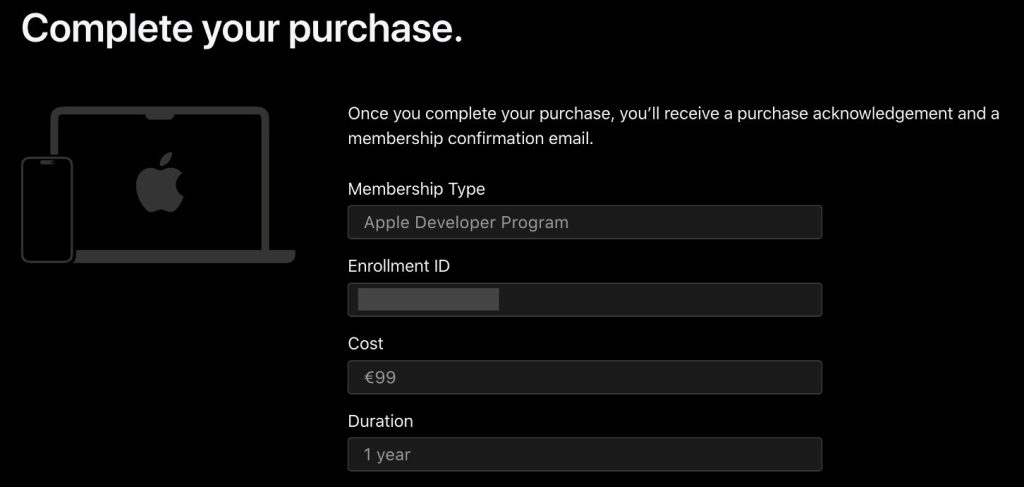Click the "Enrollment ID" label
This screenshot has width=1024, height=487.
[398, 266]
